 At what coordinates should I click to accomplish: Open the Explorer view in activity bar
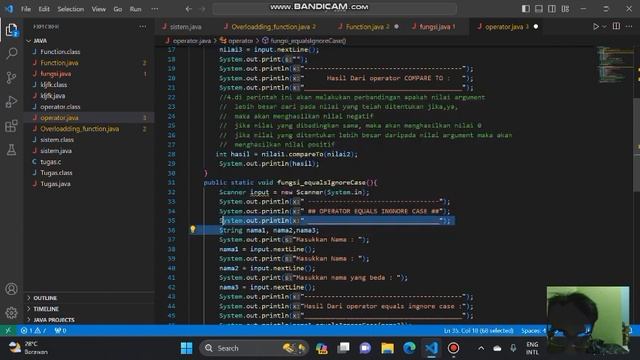(11, 30)
